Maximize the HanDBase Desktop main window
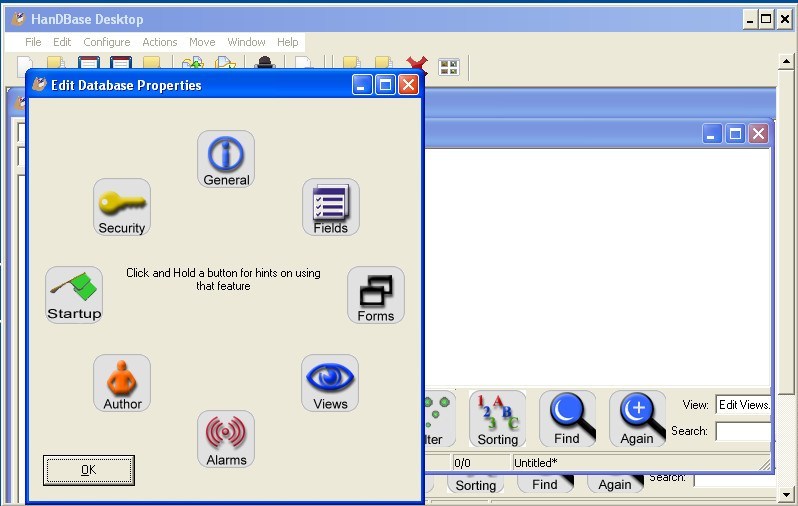 coord(766,19)
